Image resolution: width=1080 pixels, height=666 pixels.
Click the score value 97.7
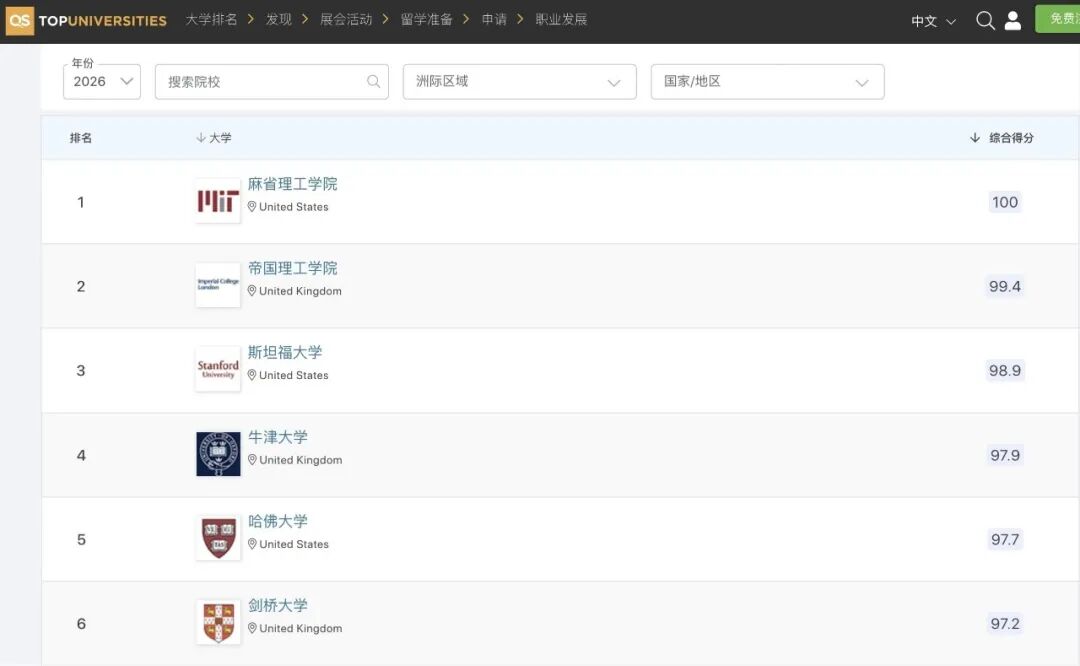click(1005, 539)
